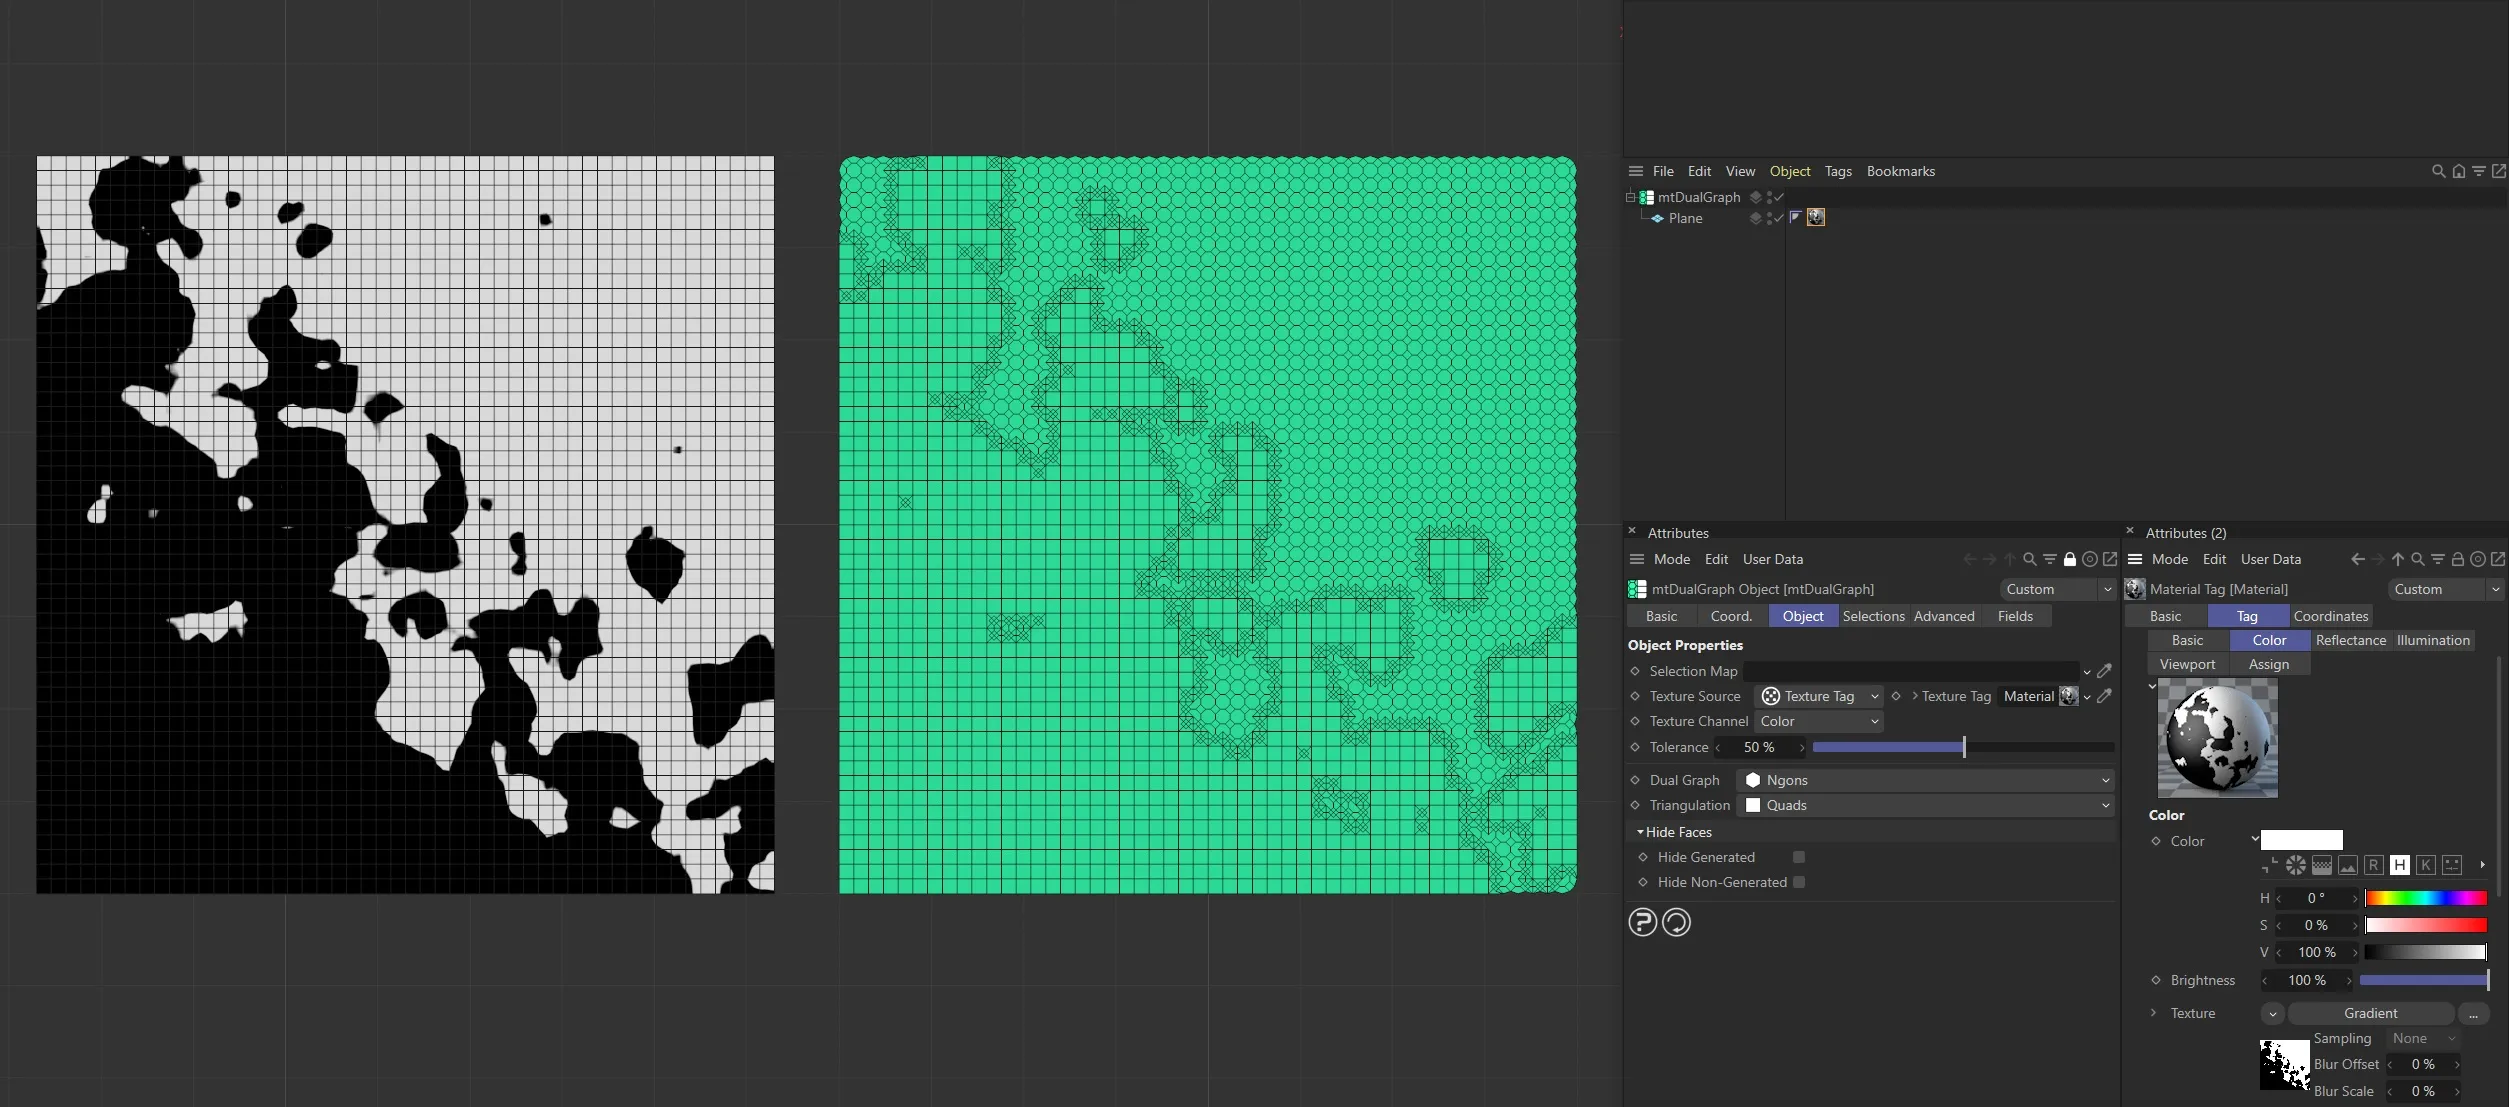Click the lock icon in Attributes panel
The height and width of the screenshot is (1107, 2509).
click(x=2070, y=559)
